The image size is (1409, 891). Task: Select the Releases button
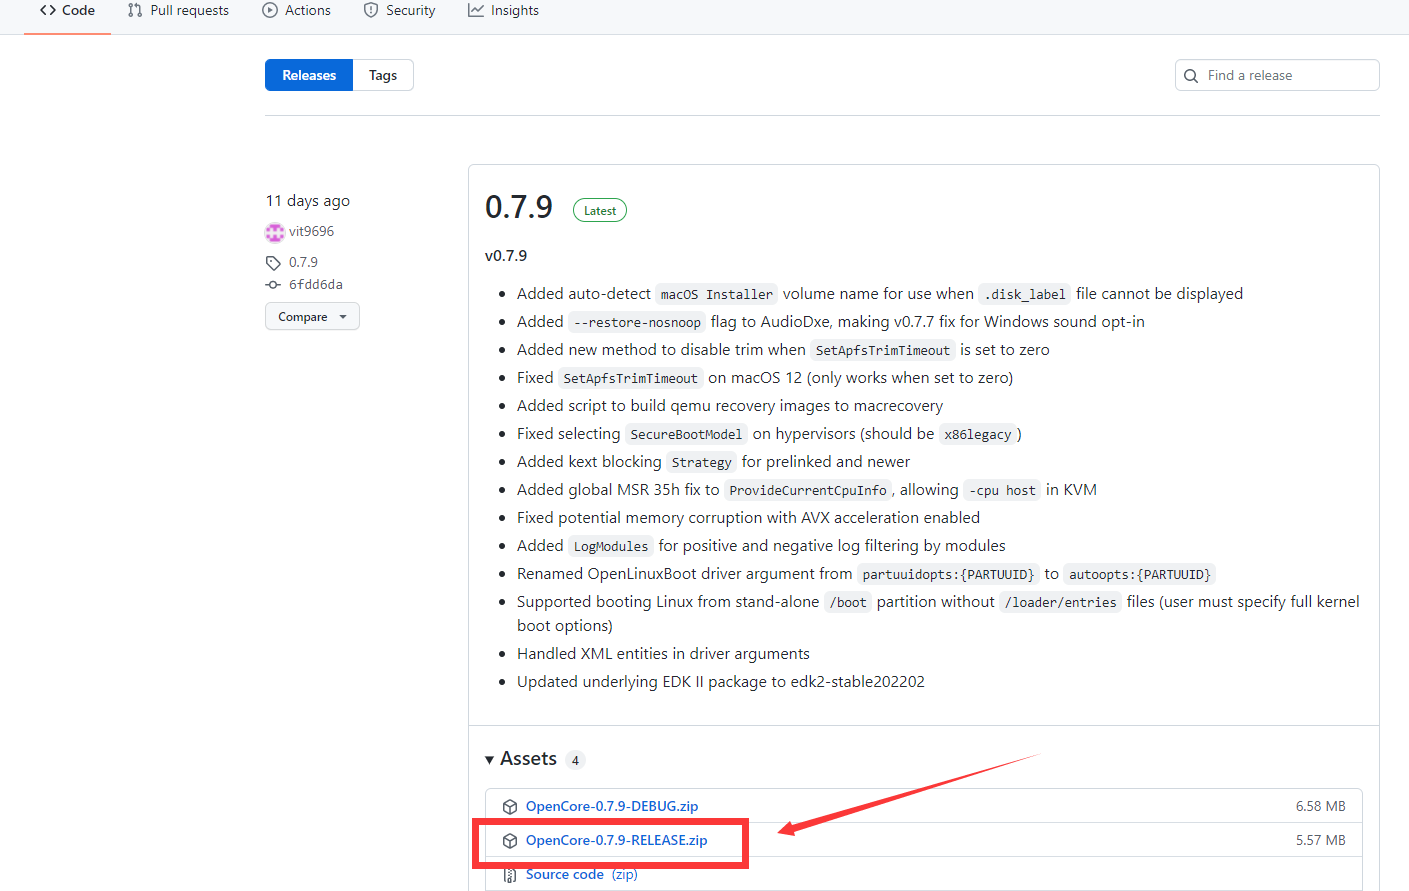(x=309, y=75)
